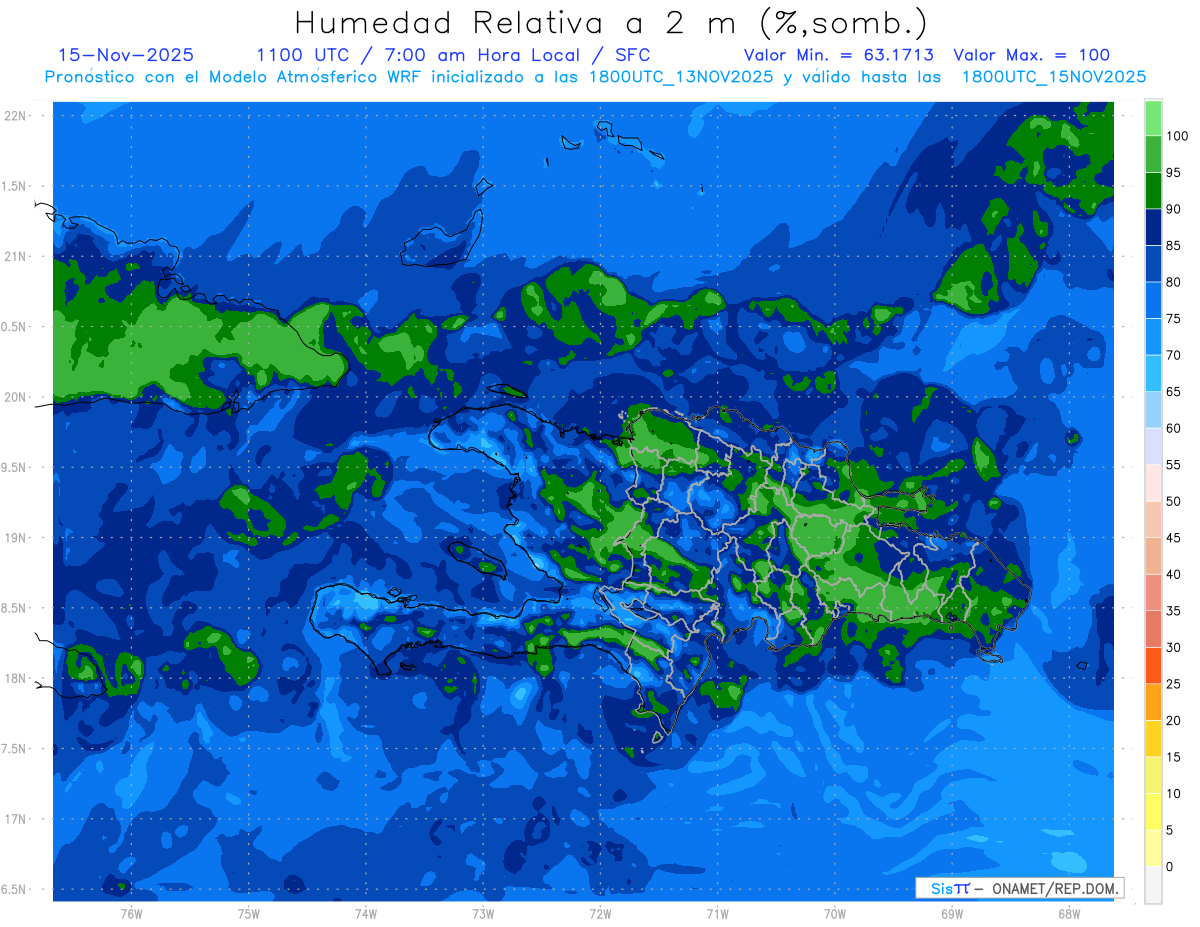The width and height of the screenshot is (1200, 927).
Task: Click the pale pink 50–55 legend swatch
Action: click(1153, 483)
